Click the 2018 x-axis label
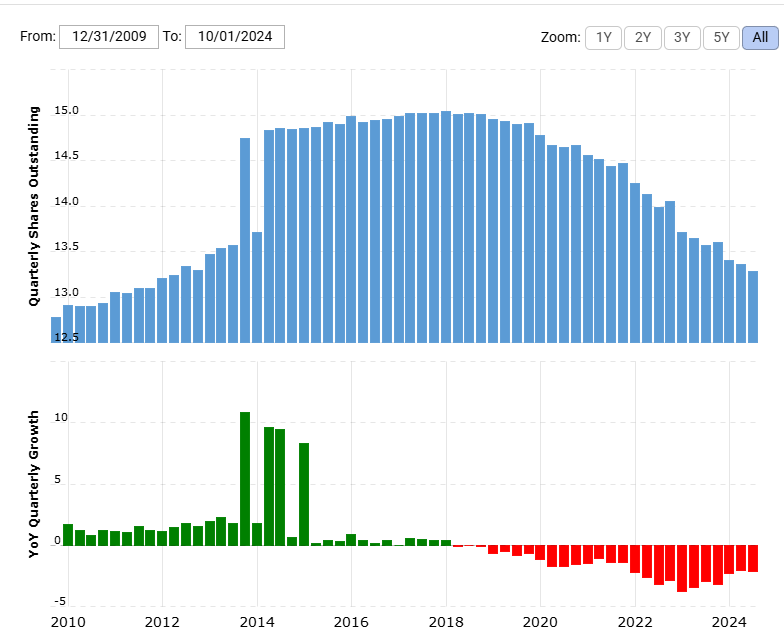 tap(446, 622)
